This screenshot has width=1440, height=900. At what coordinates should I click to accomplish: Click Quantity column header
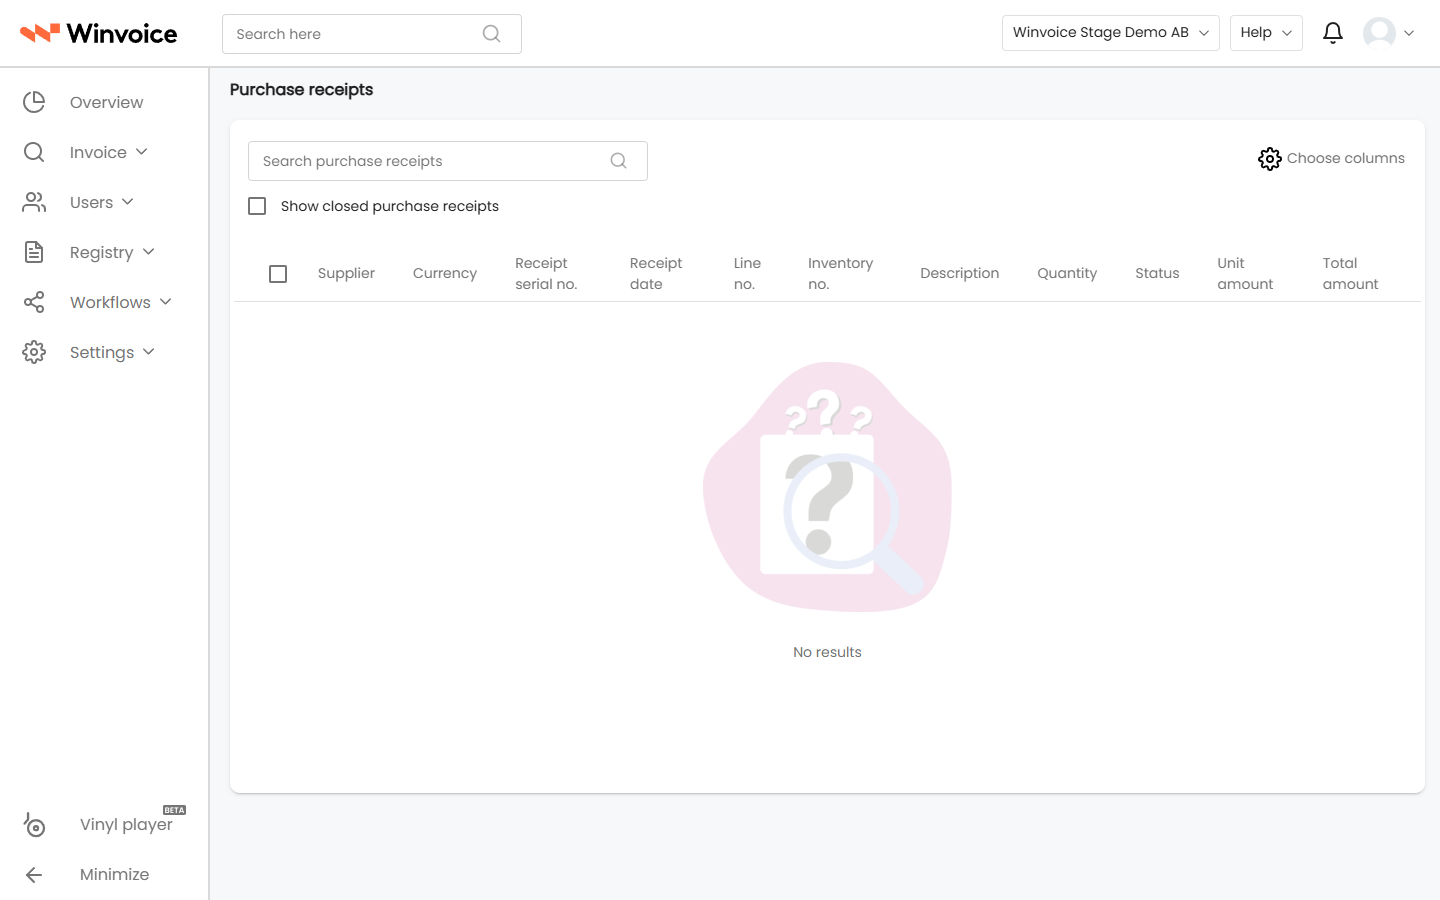coord(1067,273)
